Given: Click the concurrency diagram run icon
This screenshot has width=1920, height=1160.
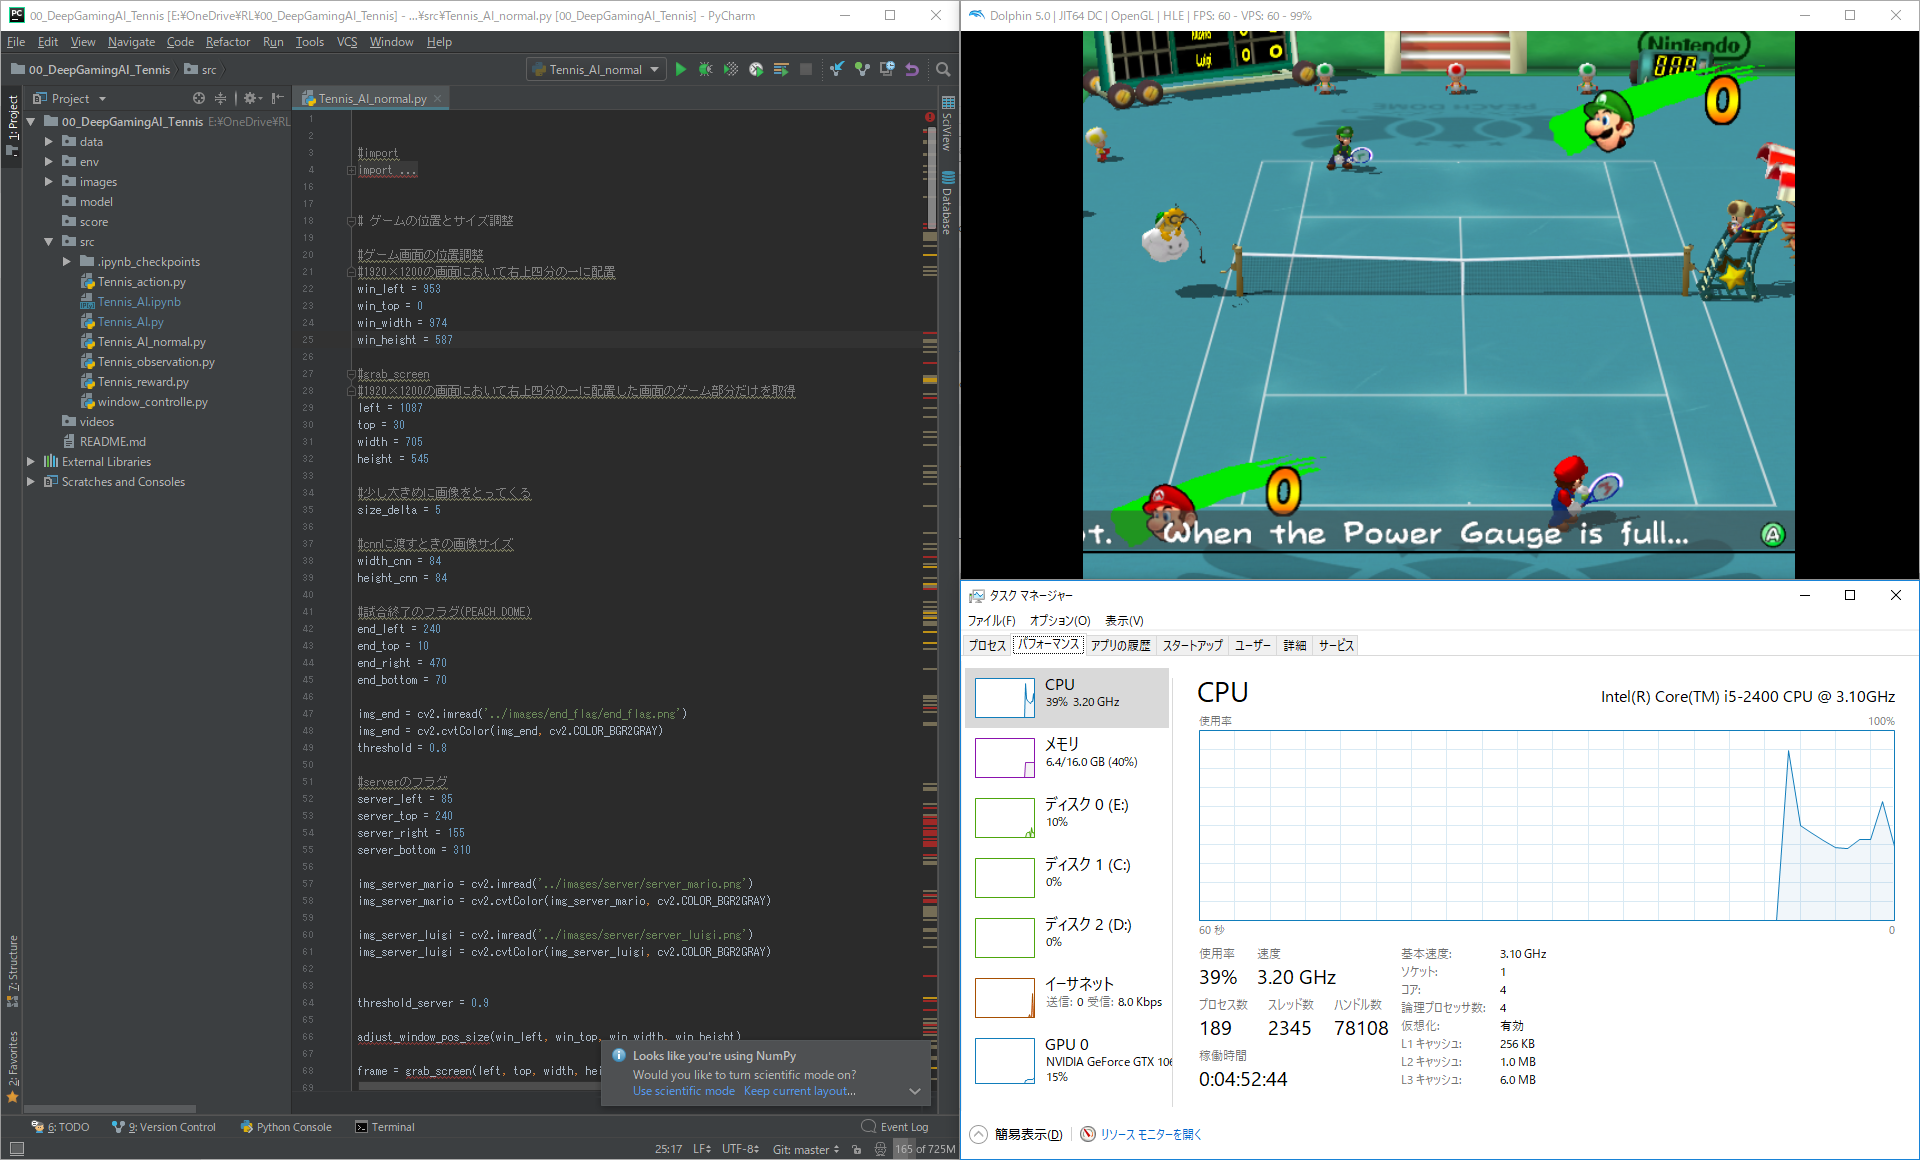Looking at the screenshot, I should tap(781, 69).
